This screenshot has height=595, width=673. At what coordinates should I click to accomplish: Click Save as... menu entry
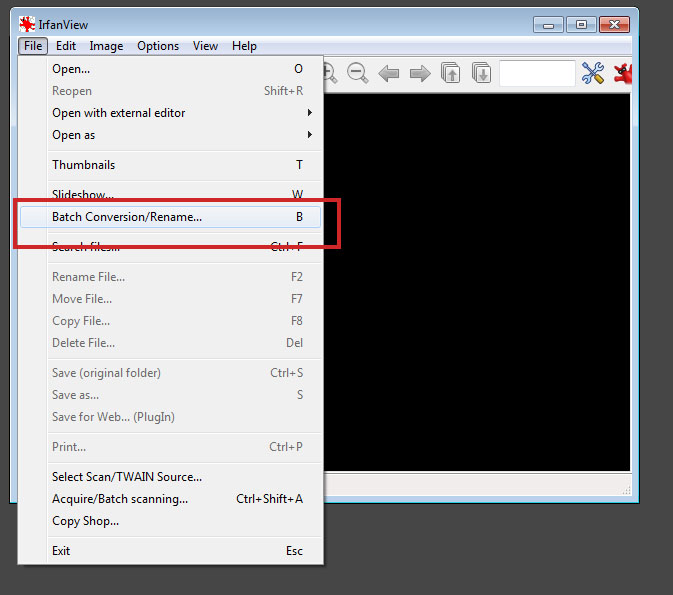click(x=170, y=395)
